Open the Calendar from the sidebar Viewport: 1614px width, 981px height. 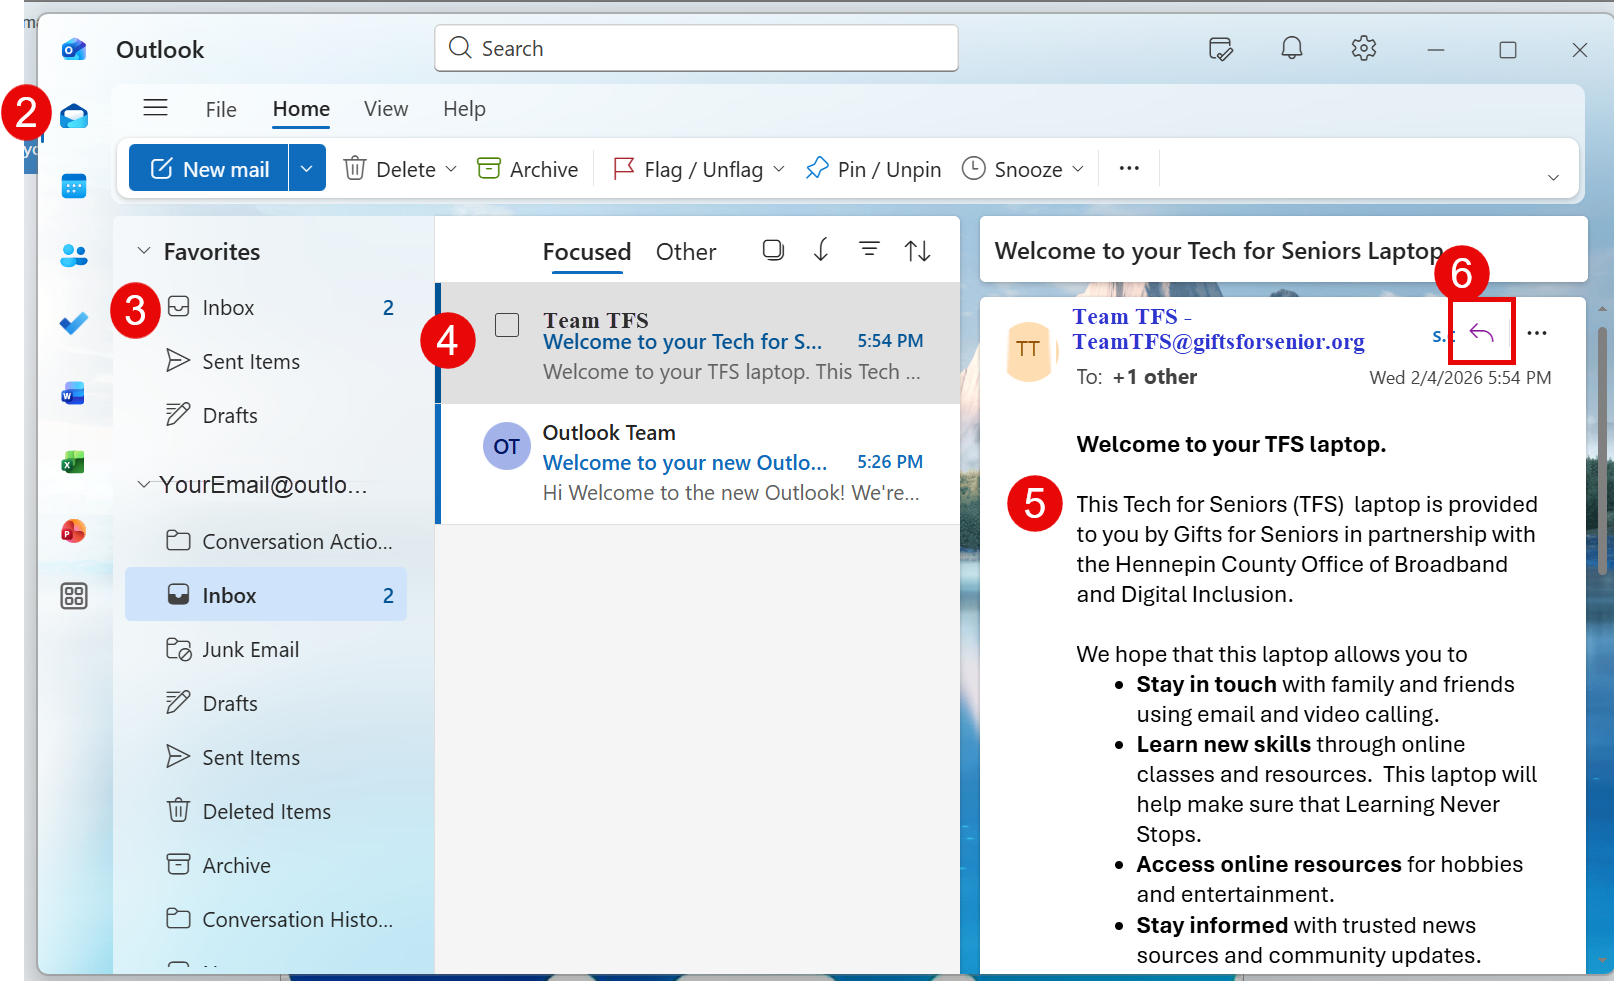(74, 185)
